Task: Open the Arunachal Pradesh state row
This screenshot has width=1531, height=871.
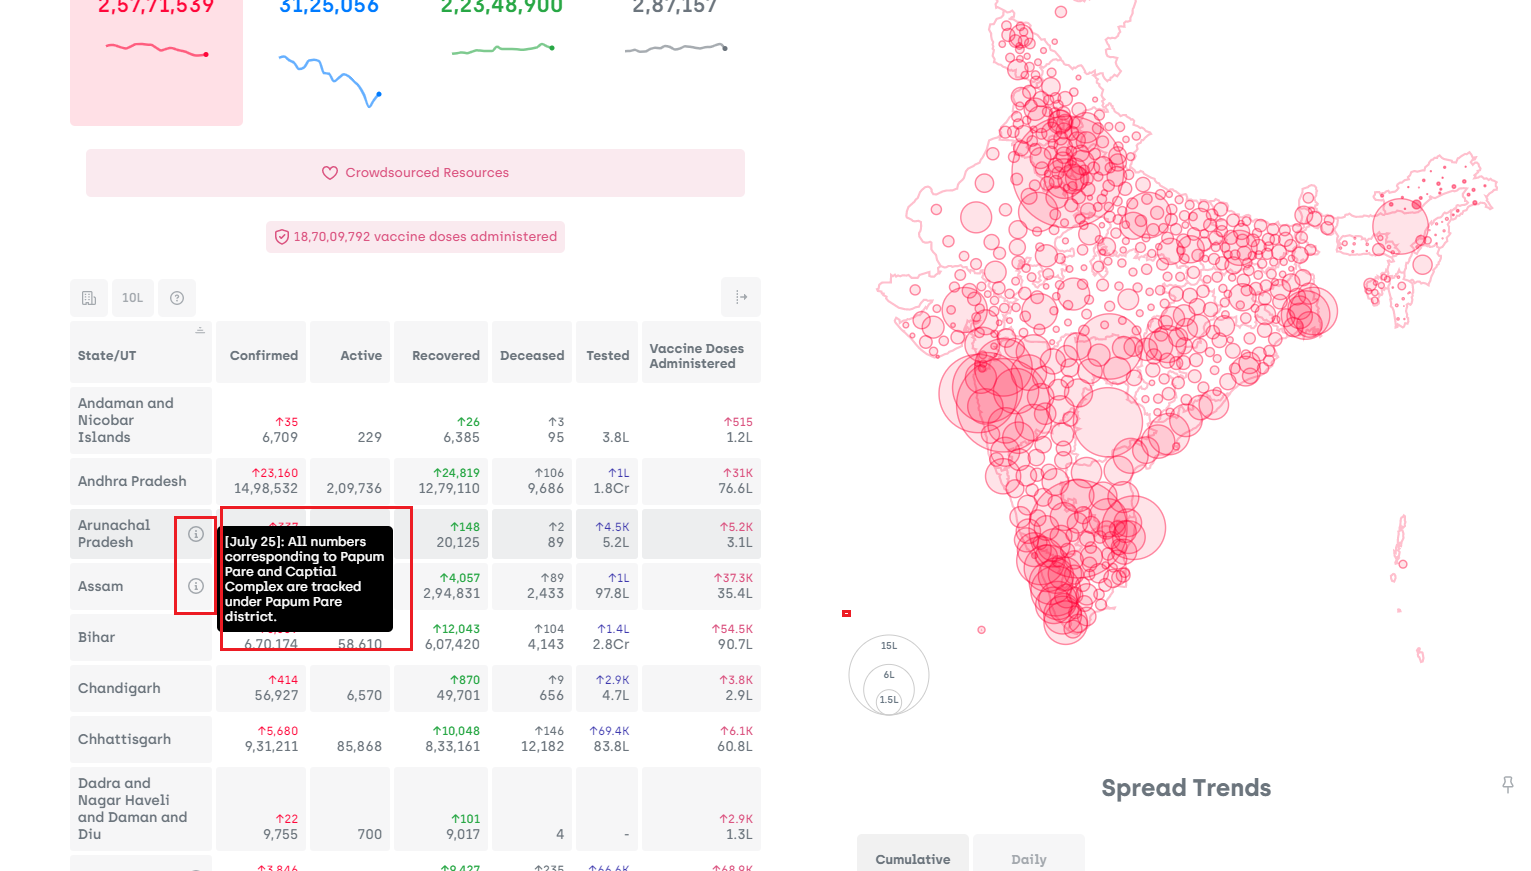Action: [x=415, y=534]
